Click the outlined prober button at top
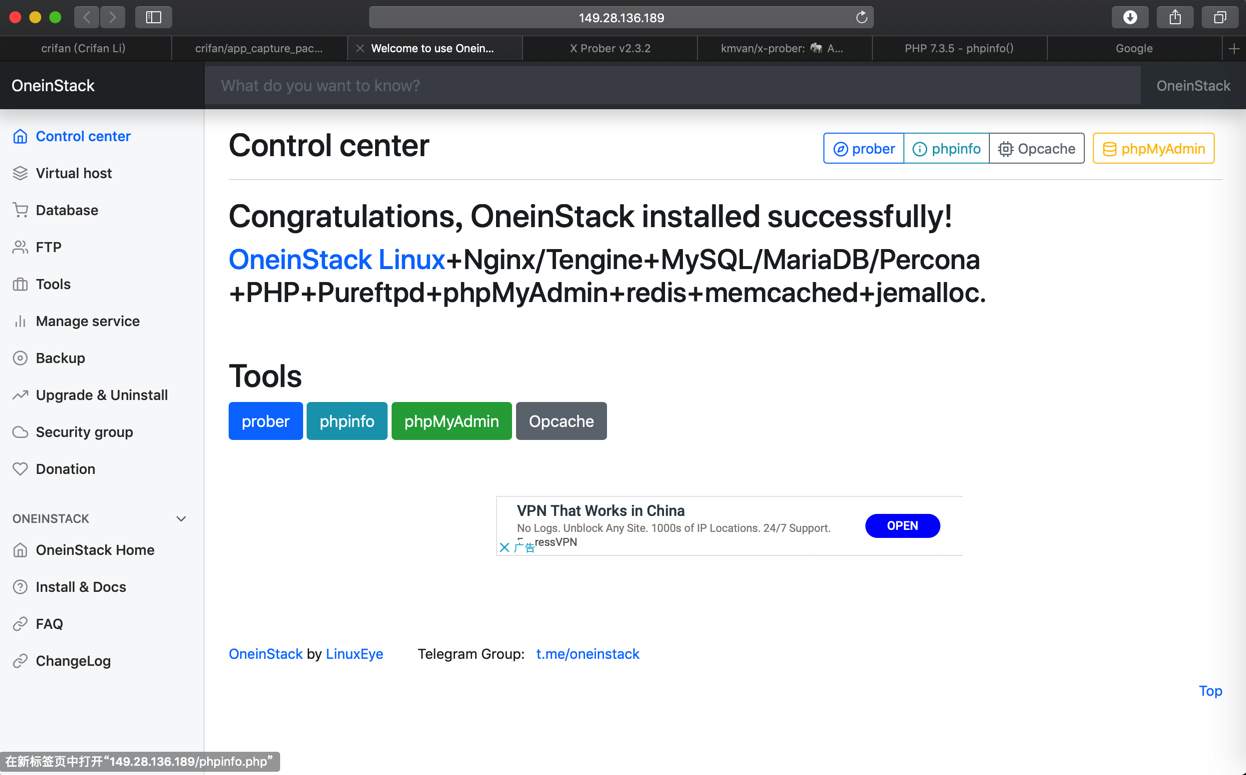 (864, 149)
